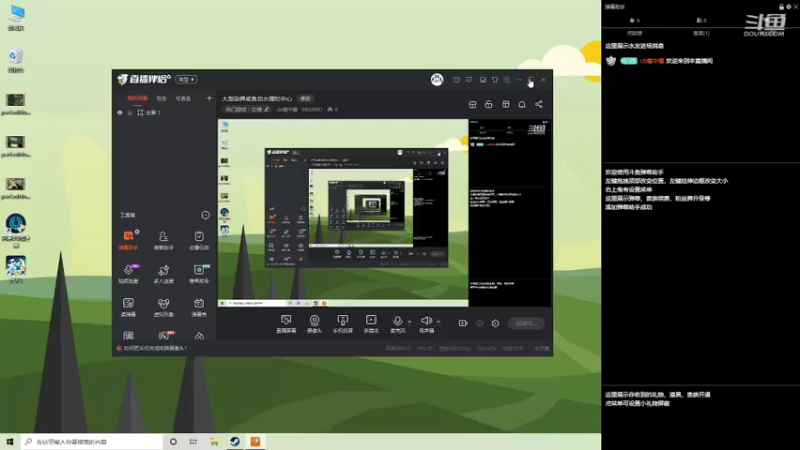Open settings gear in danmaku helper panel

pos(788,7)
